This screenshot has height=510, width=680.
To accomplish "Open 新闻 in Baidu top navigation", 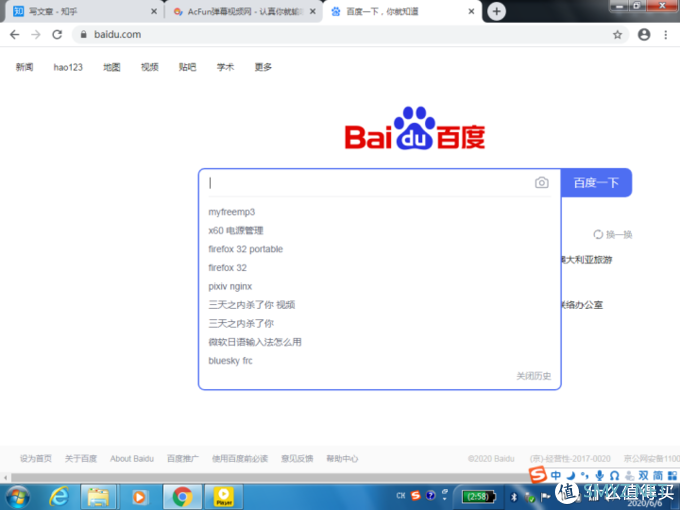I will [x=24, y=67].
